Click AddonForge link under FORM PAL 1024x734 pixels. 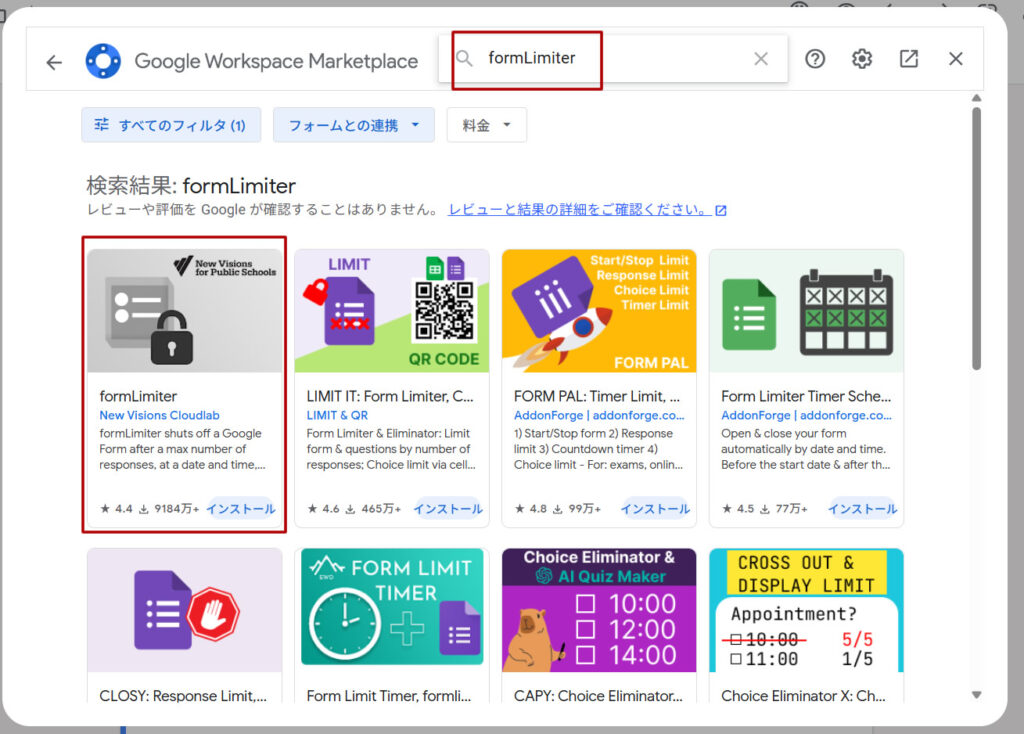click(599, 415)
